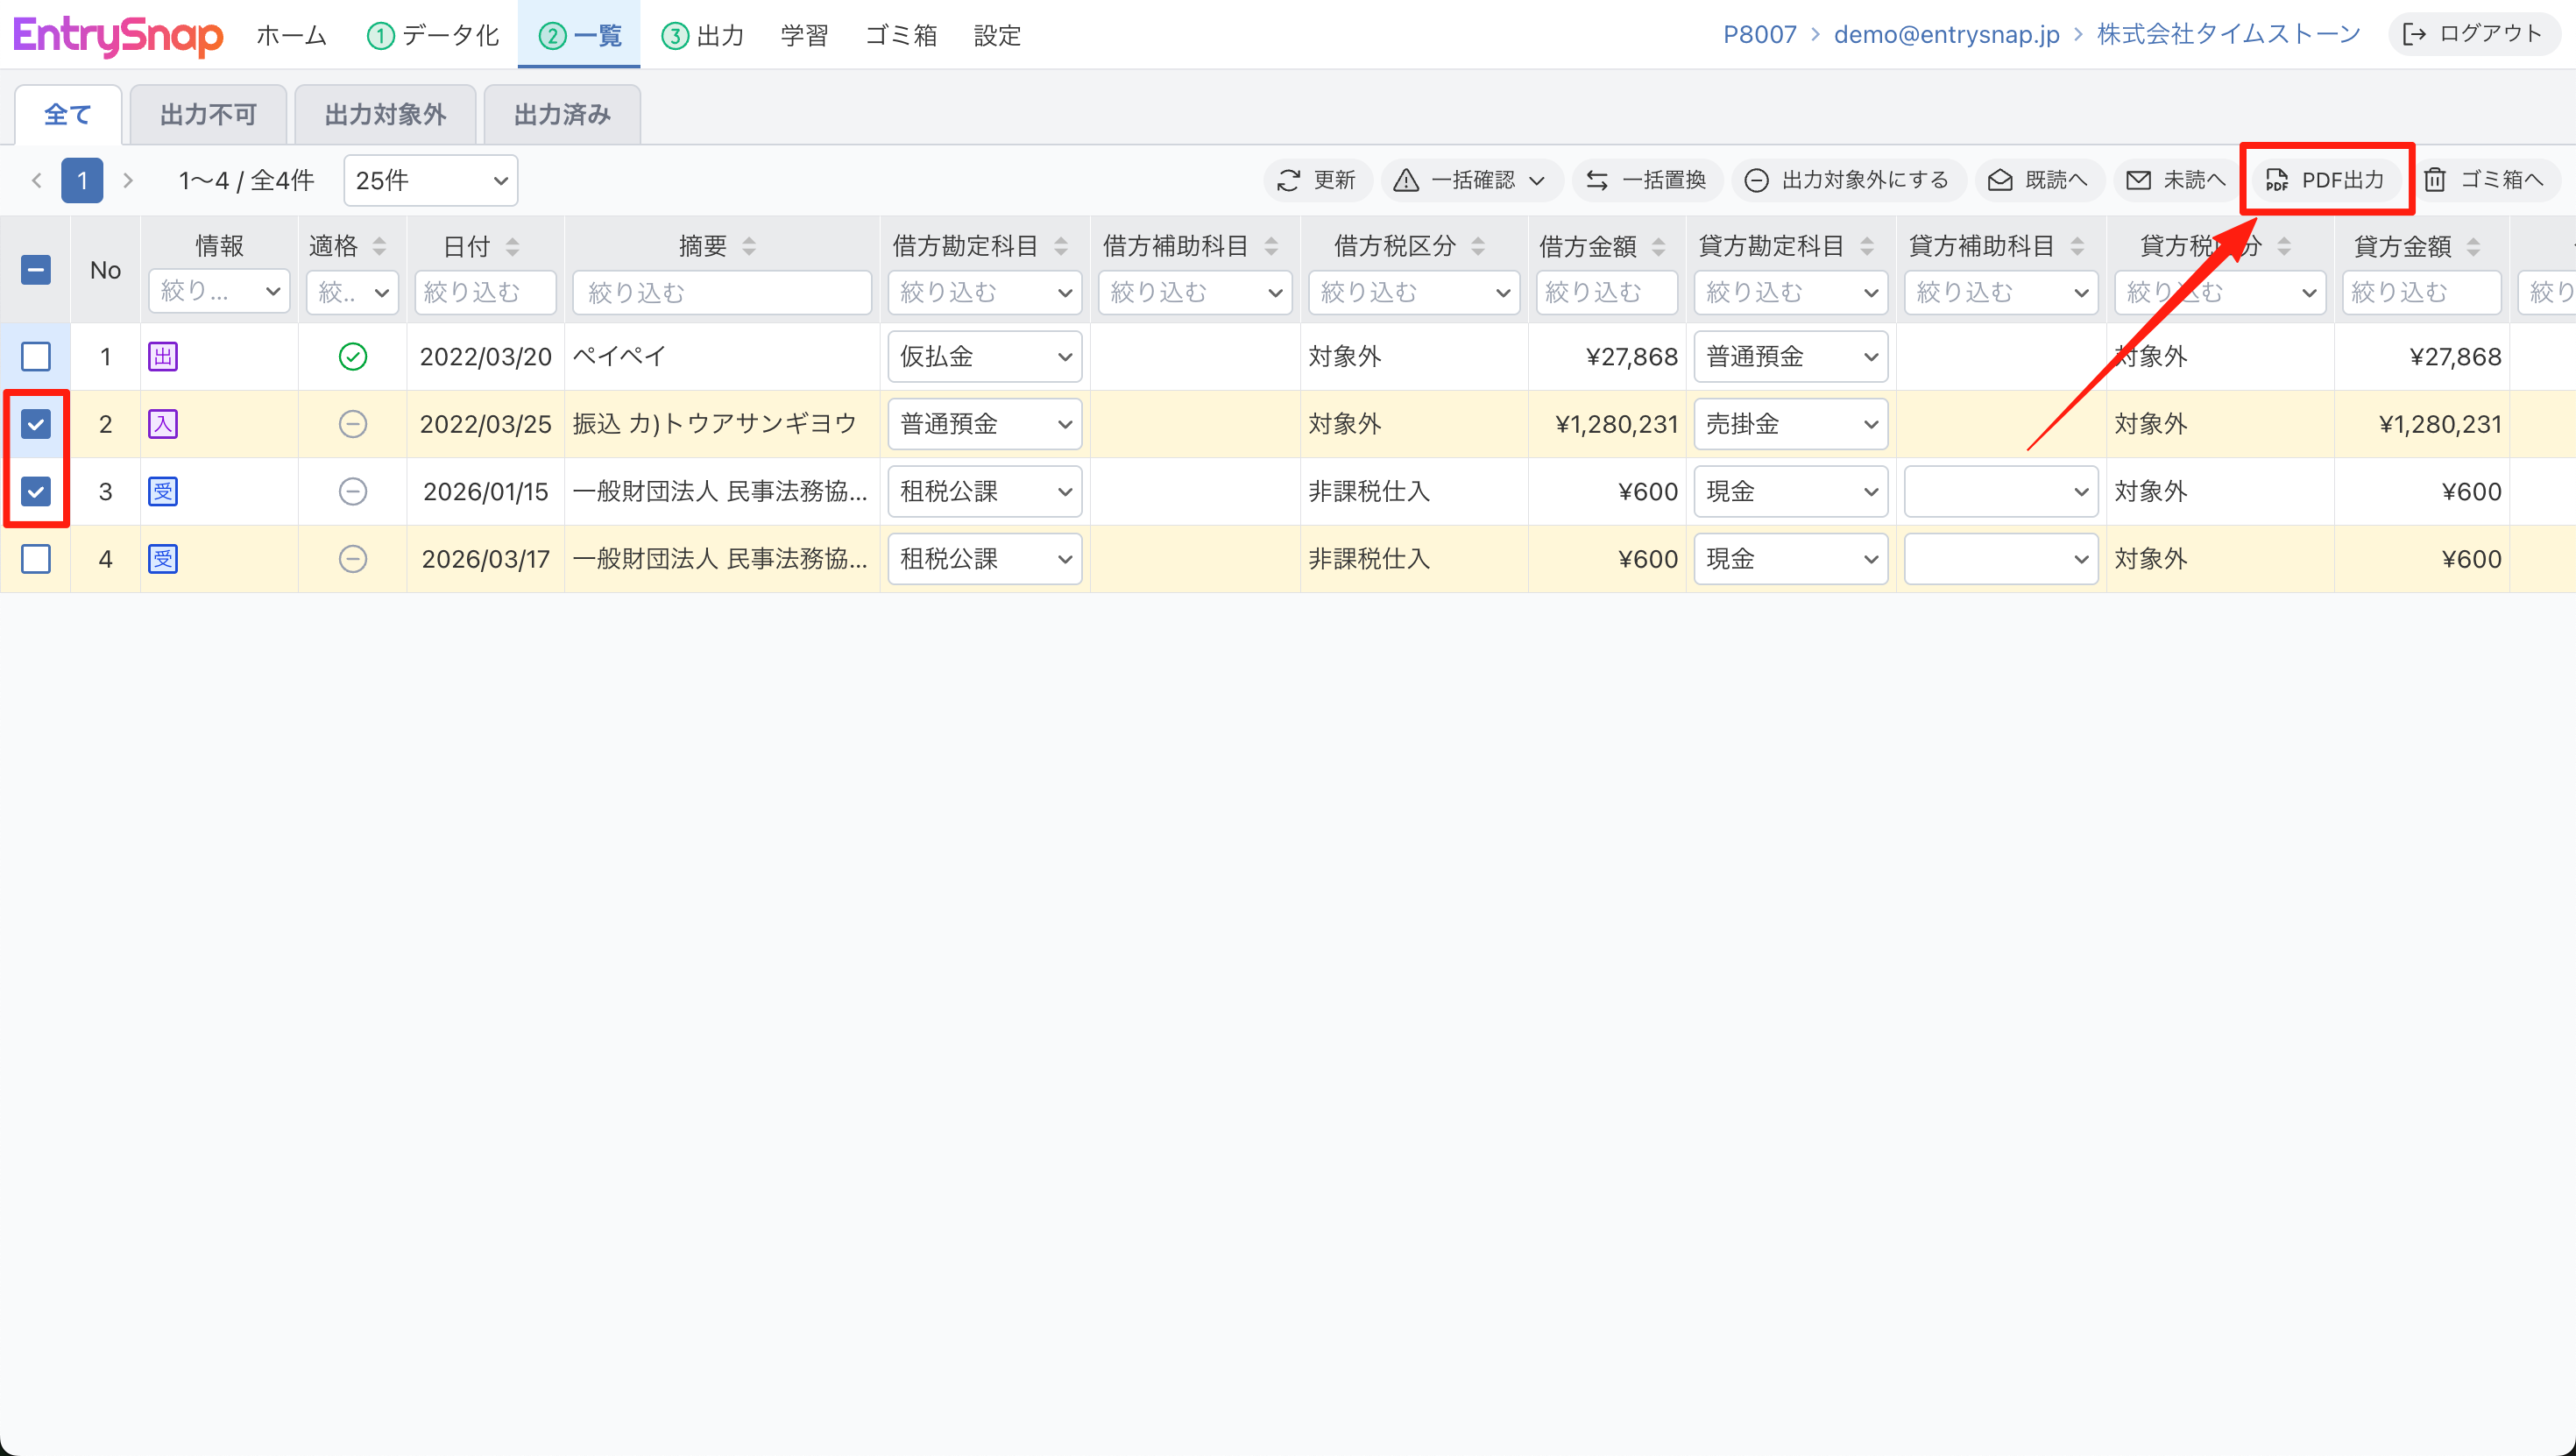Focus the 摘要 filter input

(722, 292)
